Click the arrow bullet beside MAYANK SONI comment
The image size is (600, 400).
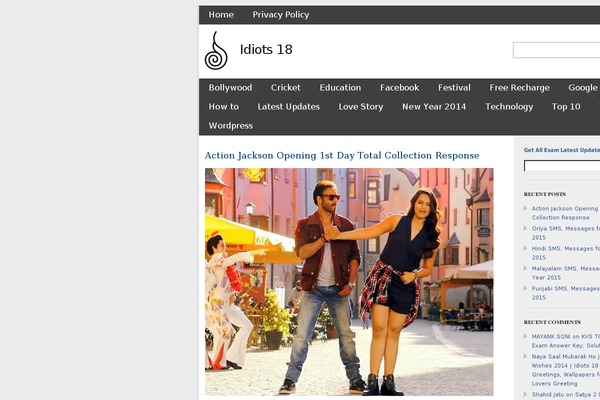[x=525, y=336]
